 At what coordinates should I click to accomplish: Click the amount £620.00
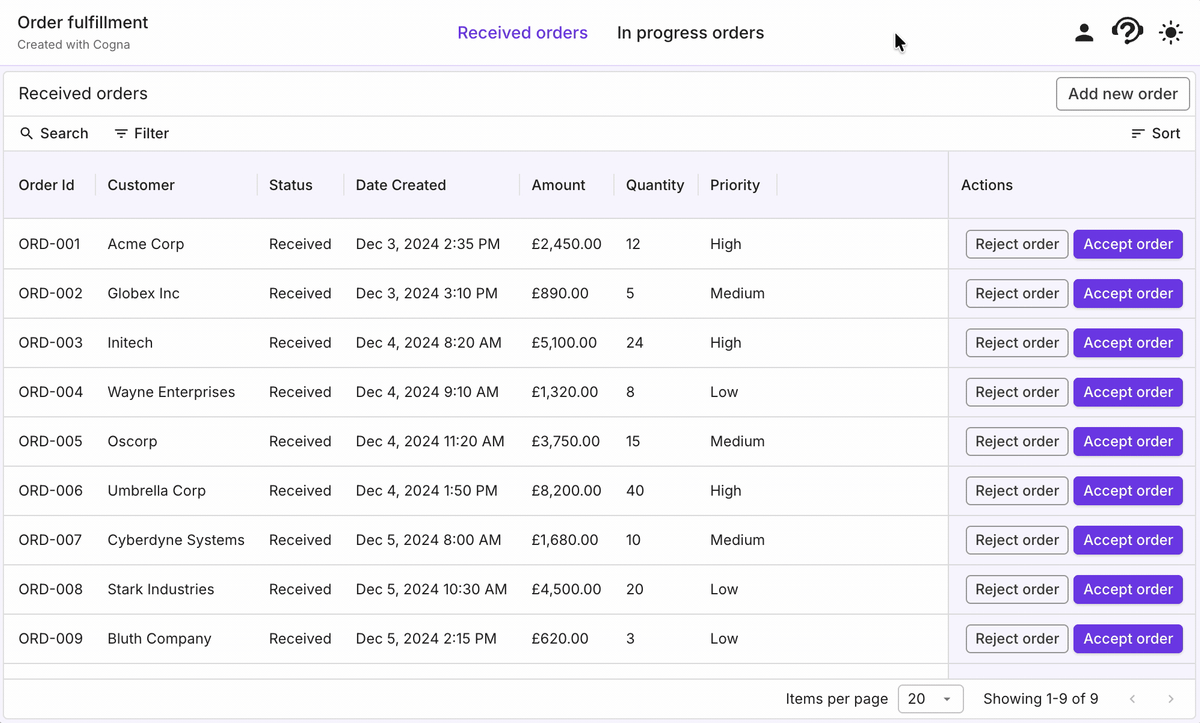(x=560, y=639)
